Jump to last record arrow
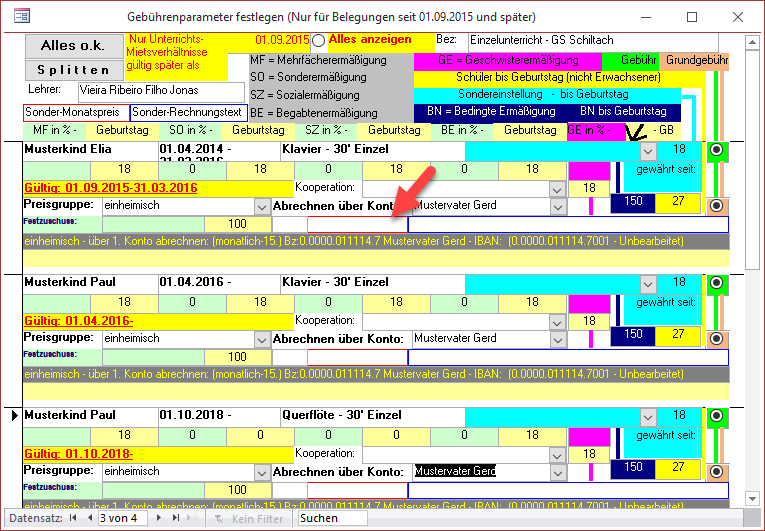Screen dimensions: 765x531 pos(175,518)
